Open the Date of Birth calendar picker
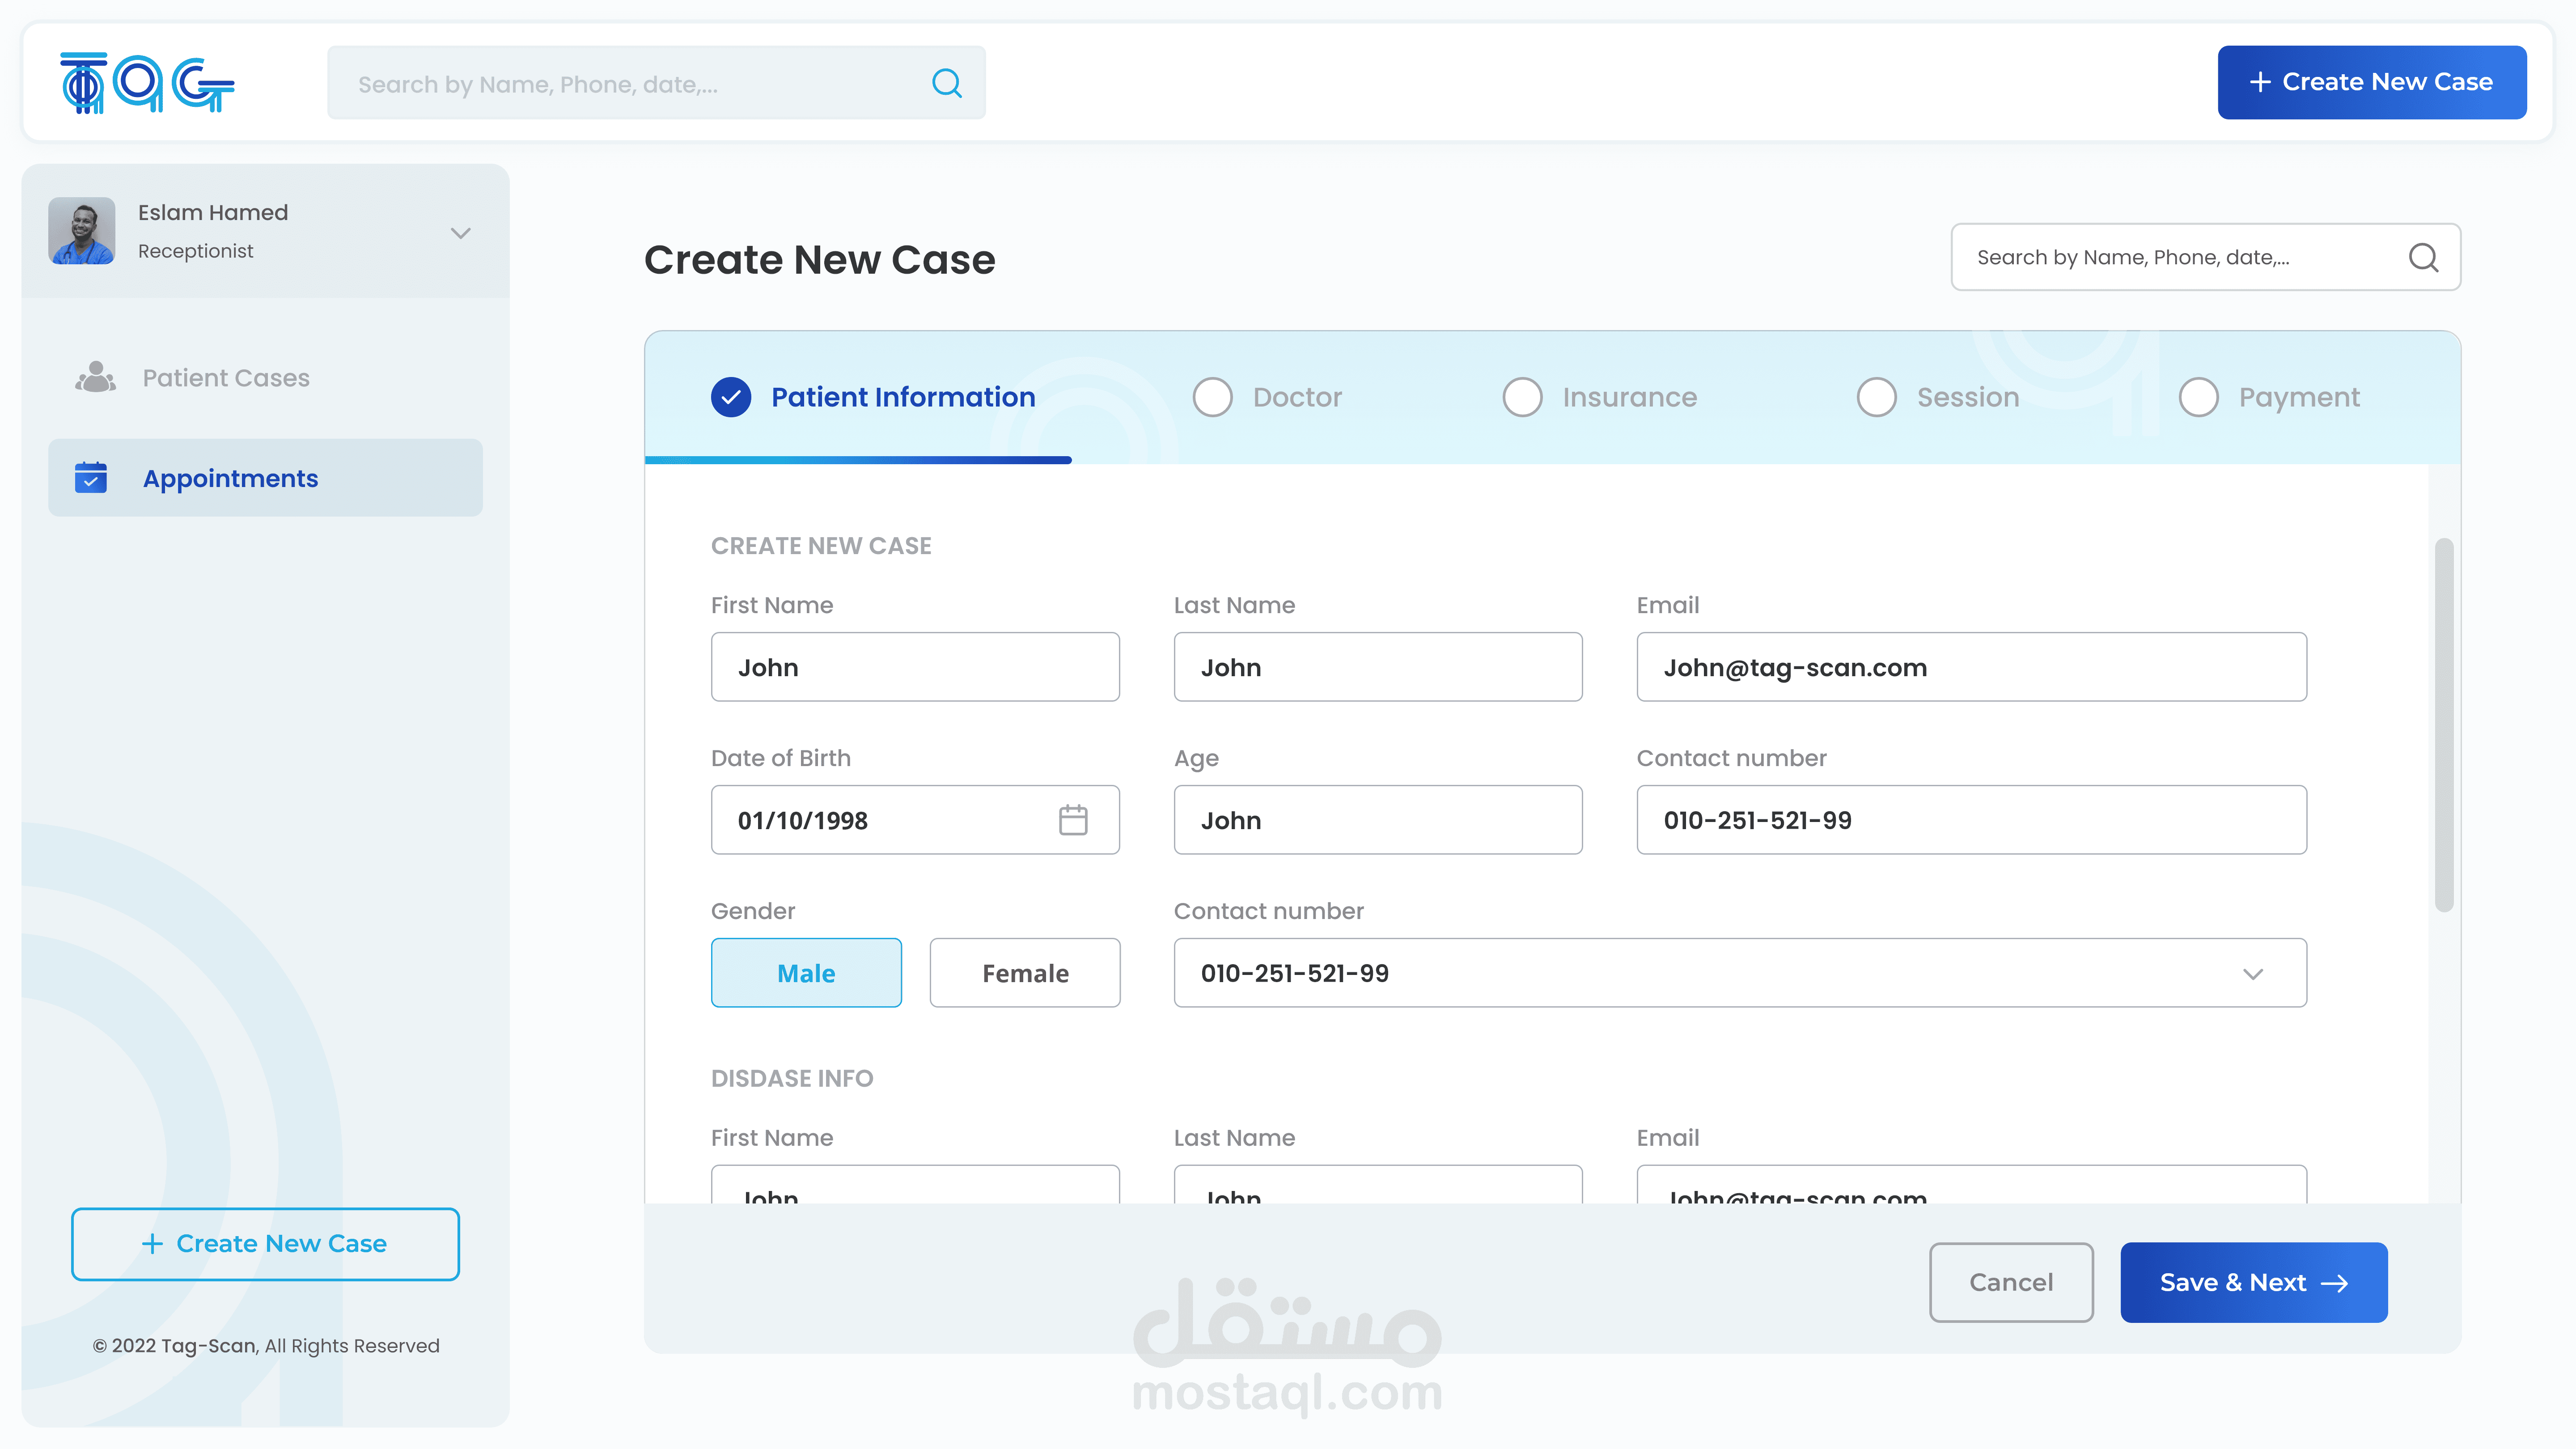Screen dimensions: 2576x1449 (x=1073, y=820)
